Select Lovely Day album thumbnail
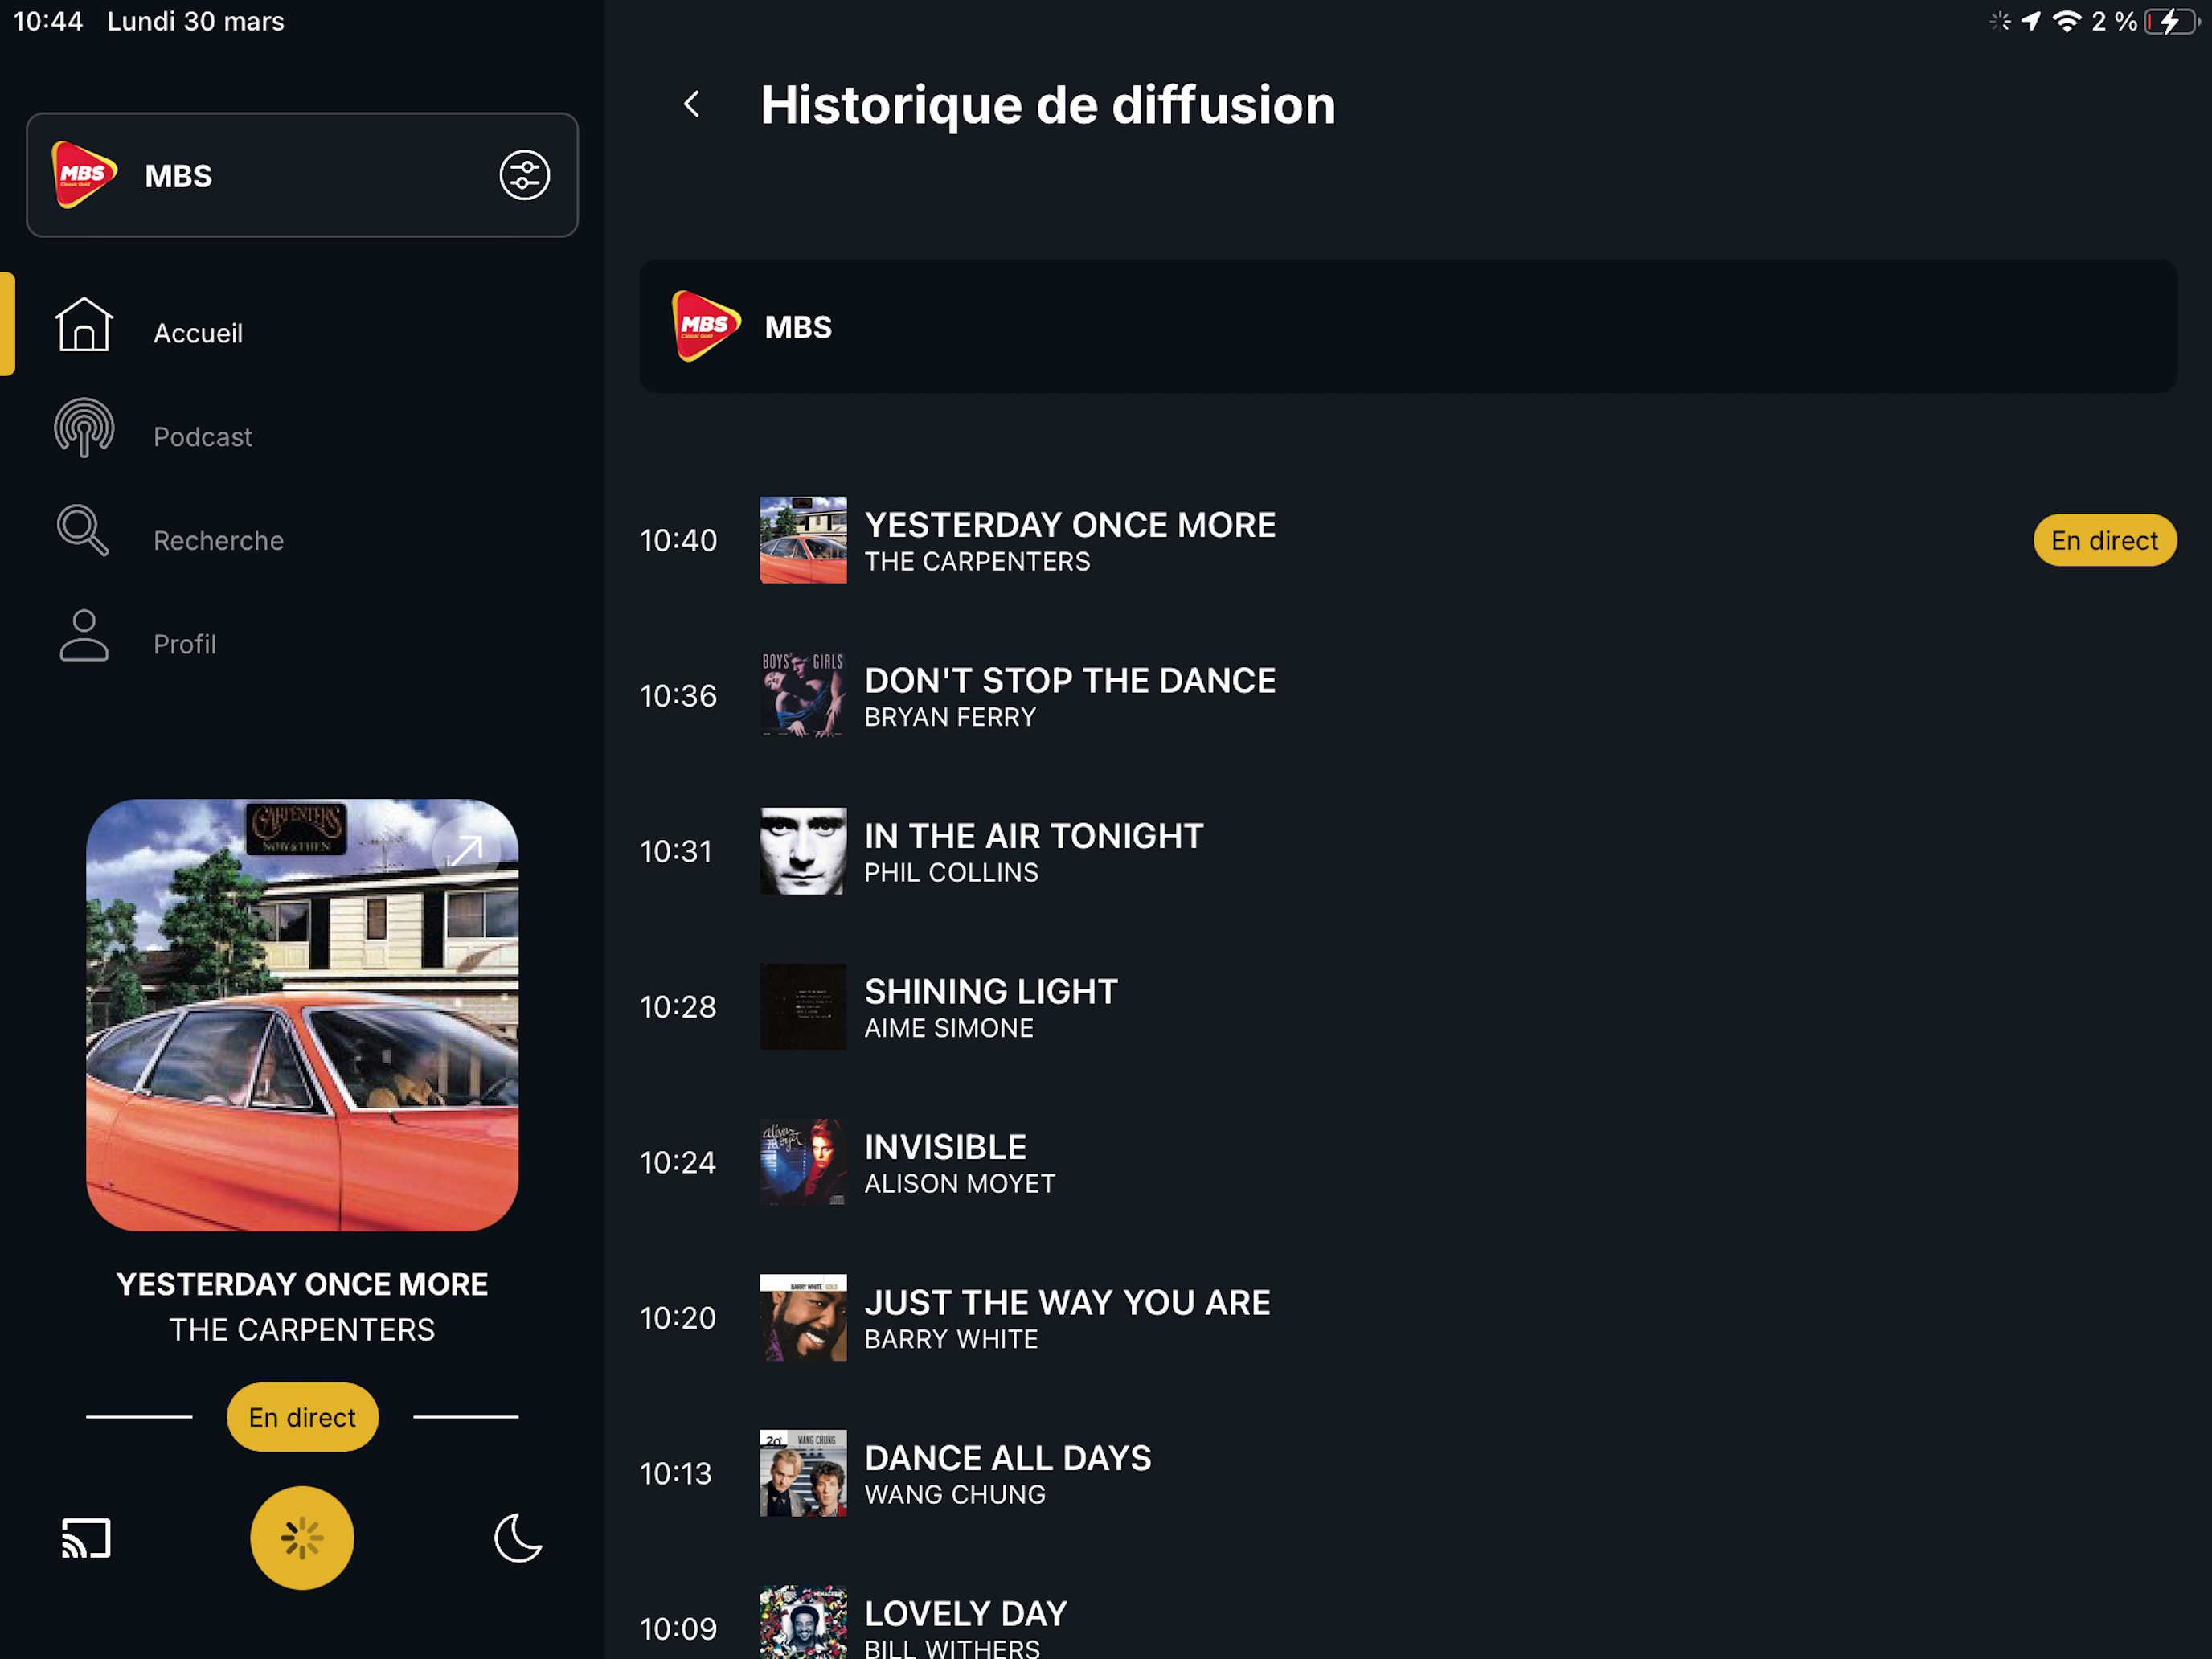 [803, 1622]
